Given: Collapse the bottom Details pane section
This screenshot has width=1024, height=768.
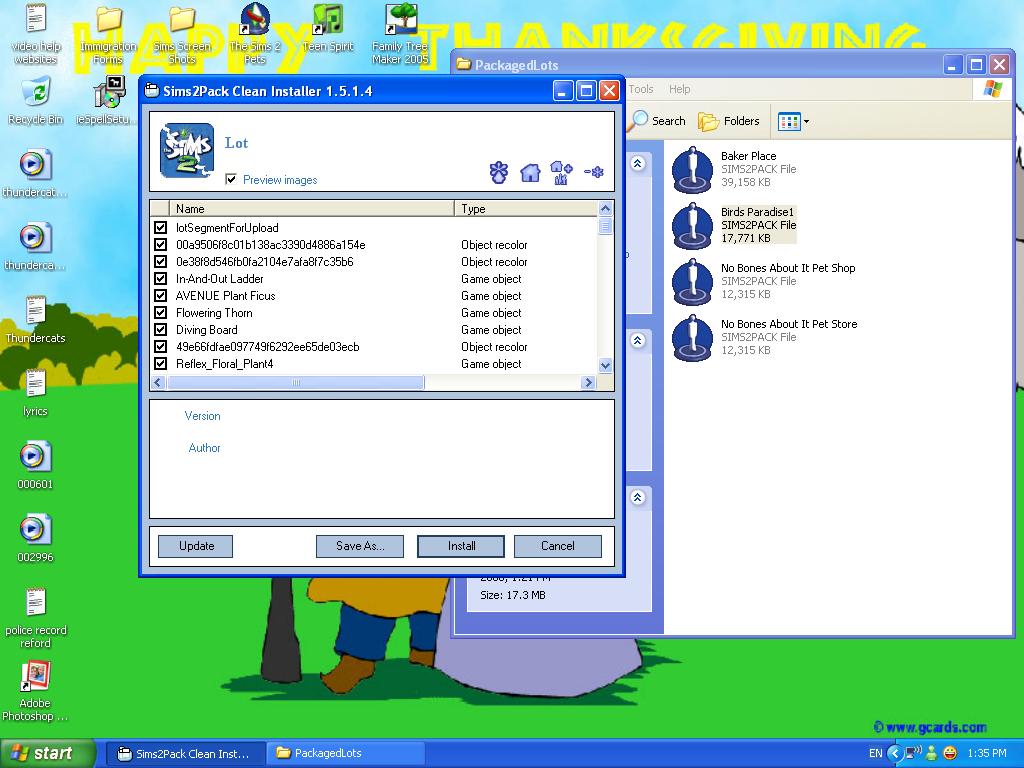Looking at the screenshot, I should [638, 497].
